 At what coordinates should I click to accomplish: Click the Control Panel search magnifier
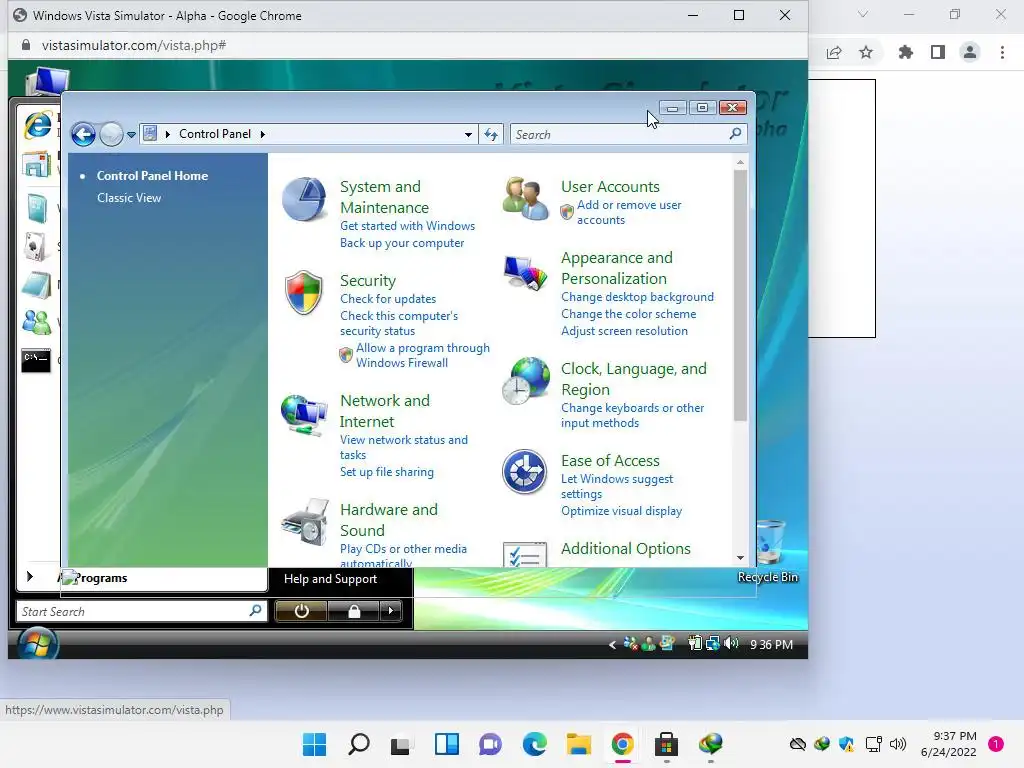pos(735,134)
